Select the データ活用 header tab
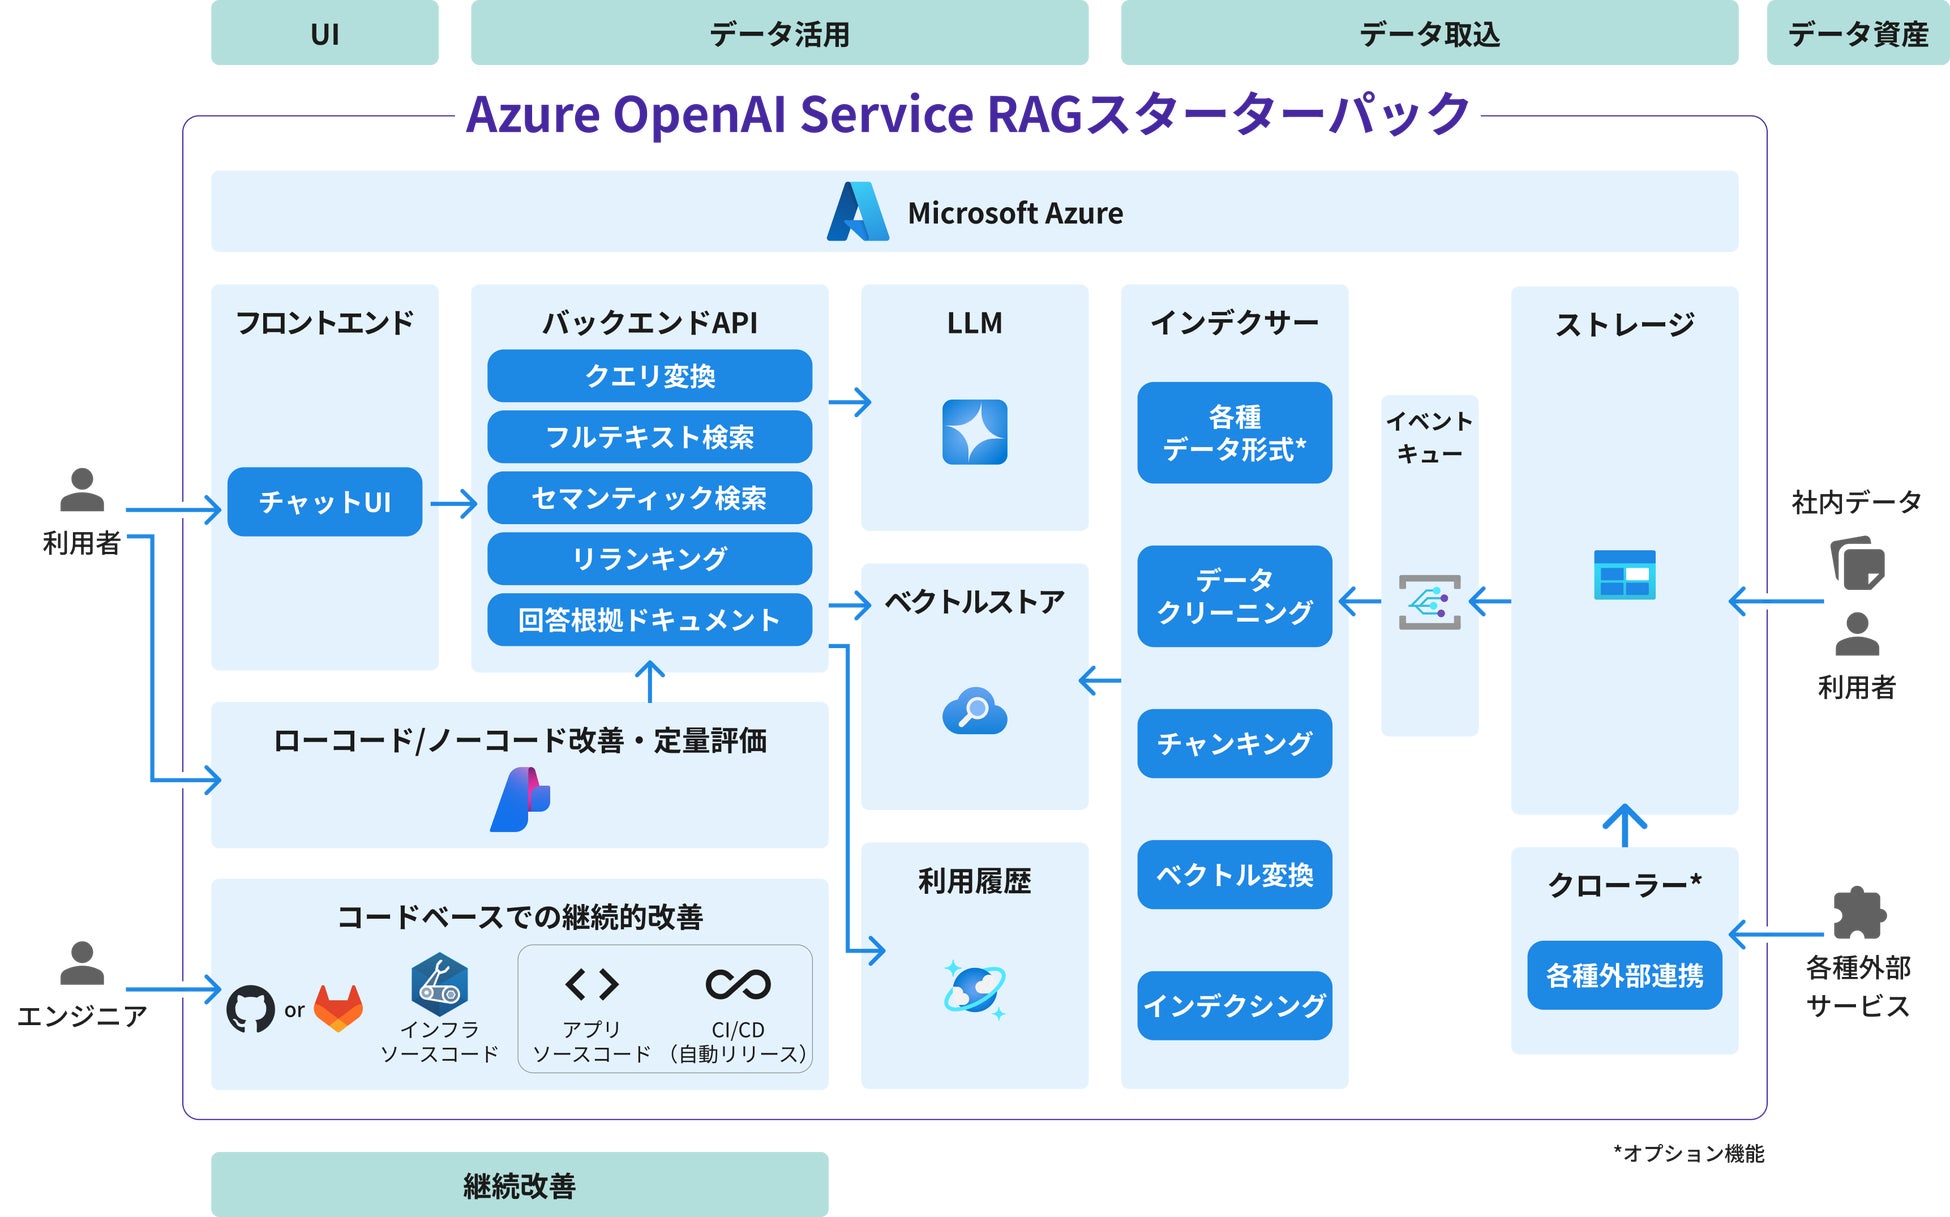This screenshot has height=1217, width=1950. click(x=779, y=34)
